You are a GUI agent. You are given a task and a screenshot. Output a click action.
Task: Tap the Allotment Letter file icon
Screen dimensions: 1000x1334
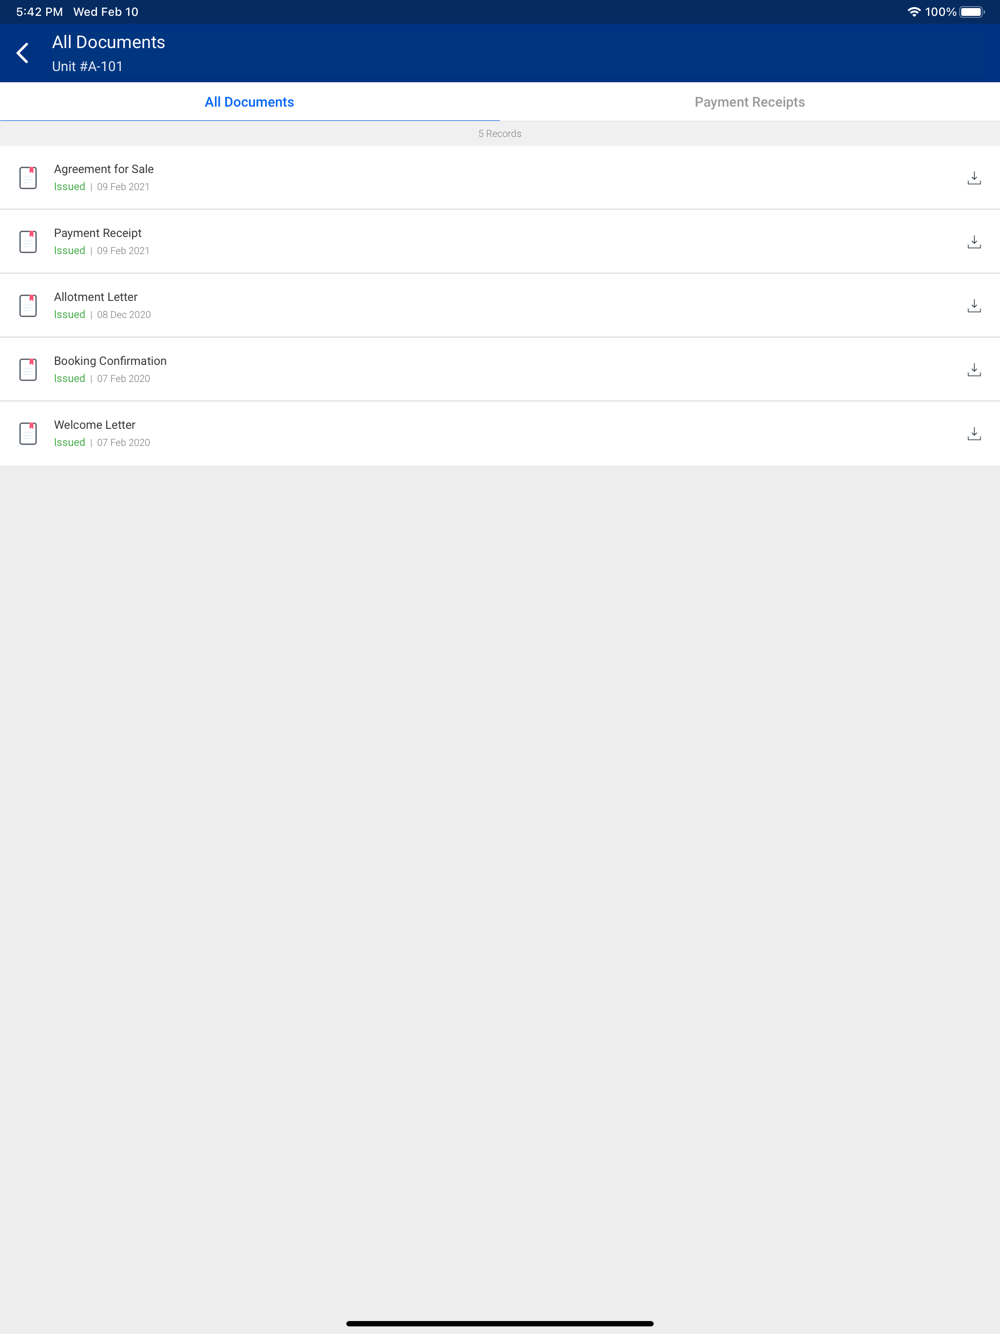(x=28, y=306)
